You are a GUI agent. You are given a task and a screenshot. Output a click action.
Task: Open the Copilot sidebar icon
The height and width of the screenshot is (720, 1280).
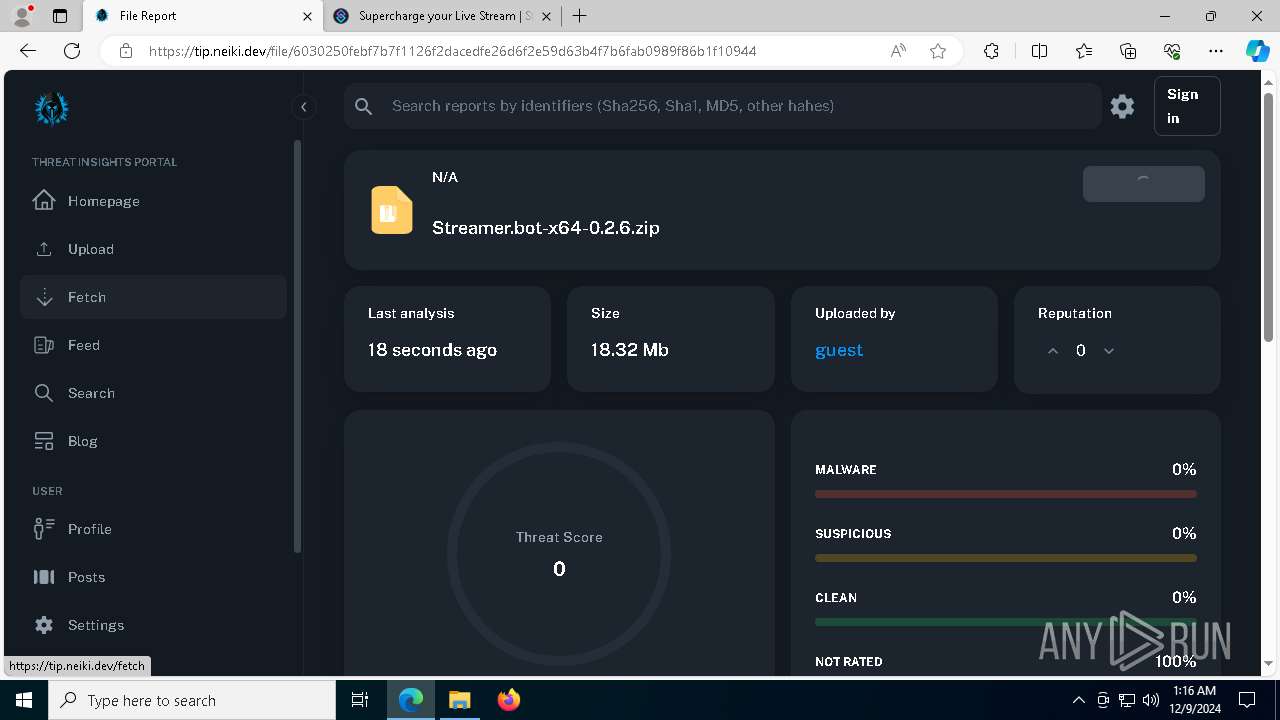point(1257,51)
